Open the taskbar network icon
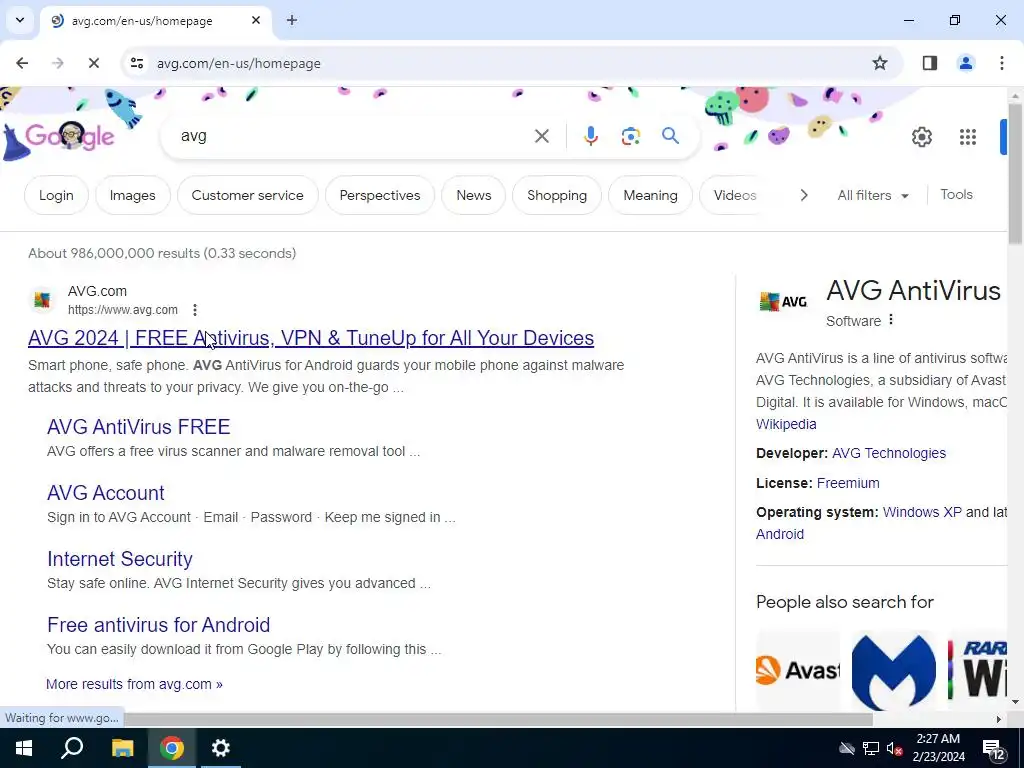 tap(871, 748)
